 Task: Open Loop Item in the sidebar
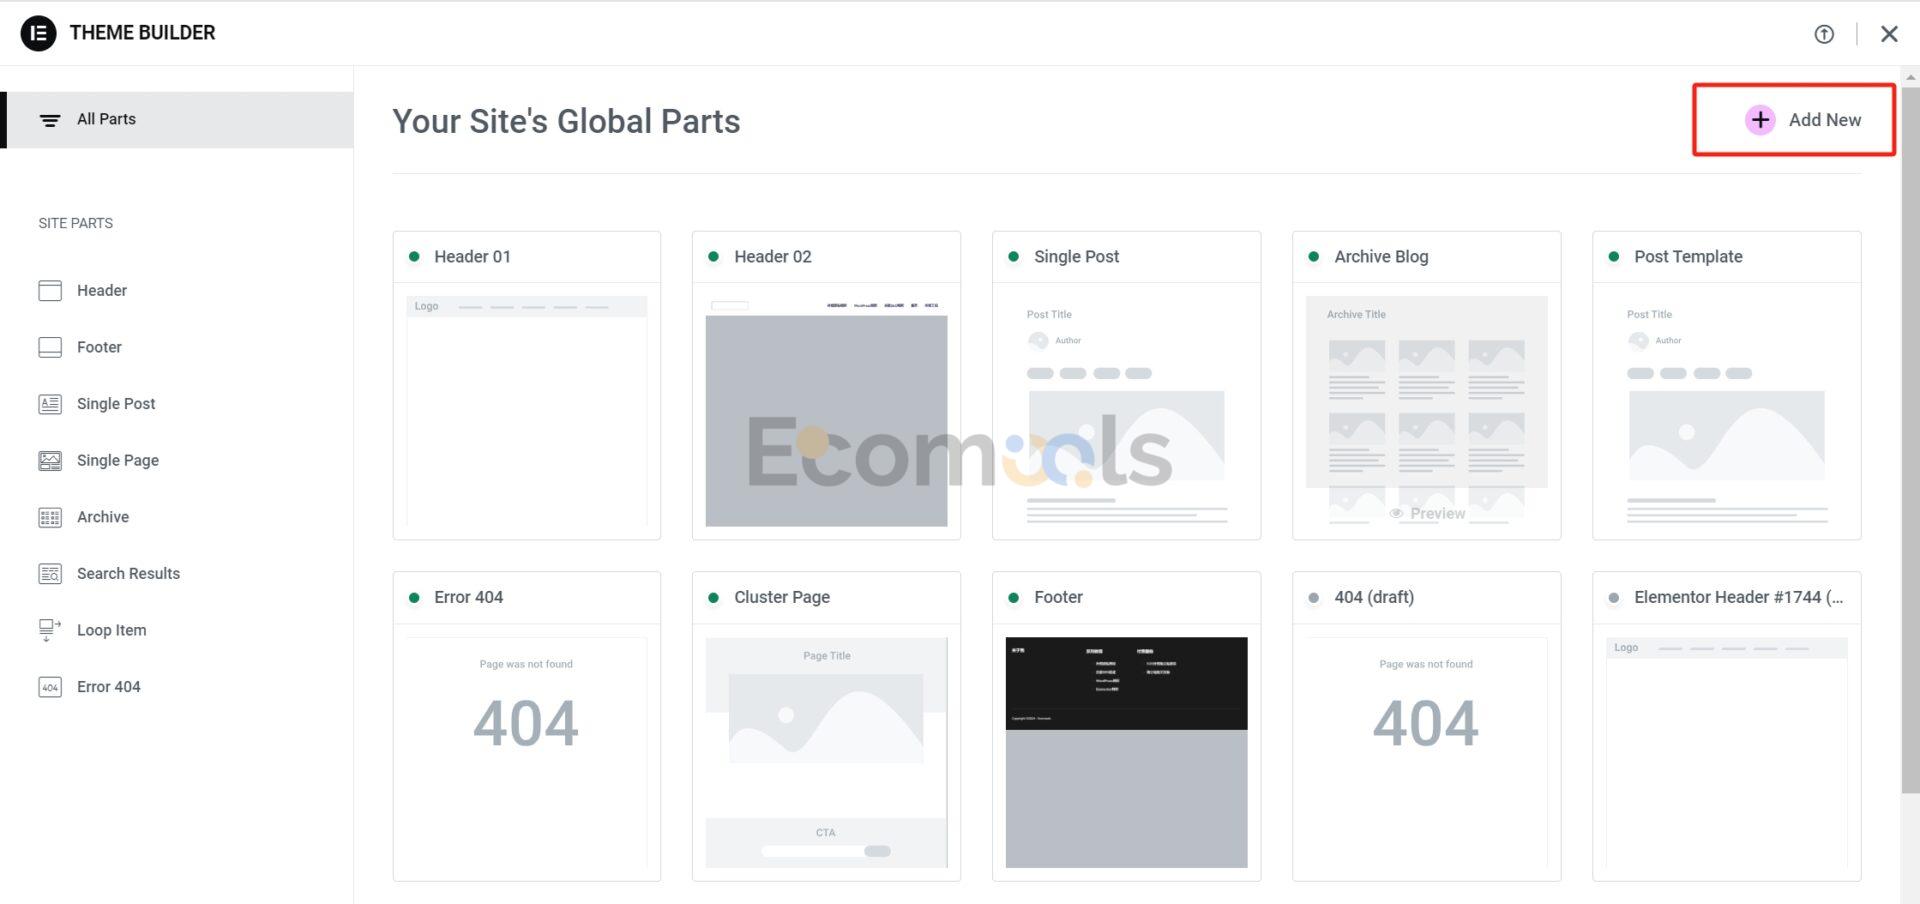[111, 631]
